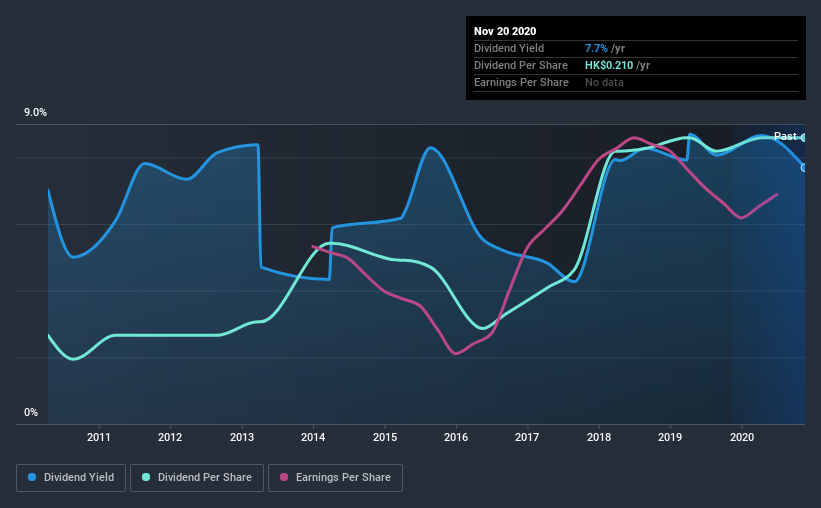
Task: Click the 7.7% dividend yield value
Action: (596, 48)
